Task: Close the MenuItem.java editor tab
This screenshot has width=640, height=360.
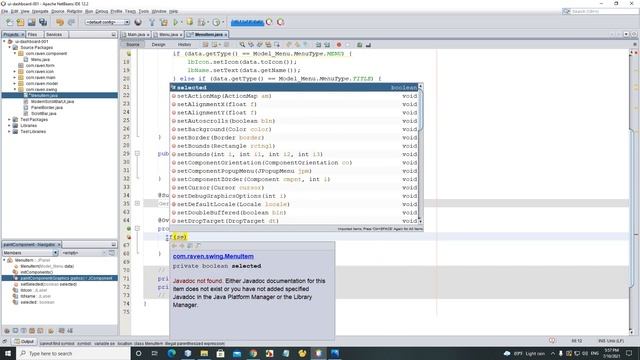Action: pos(225,35)
